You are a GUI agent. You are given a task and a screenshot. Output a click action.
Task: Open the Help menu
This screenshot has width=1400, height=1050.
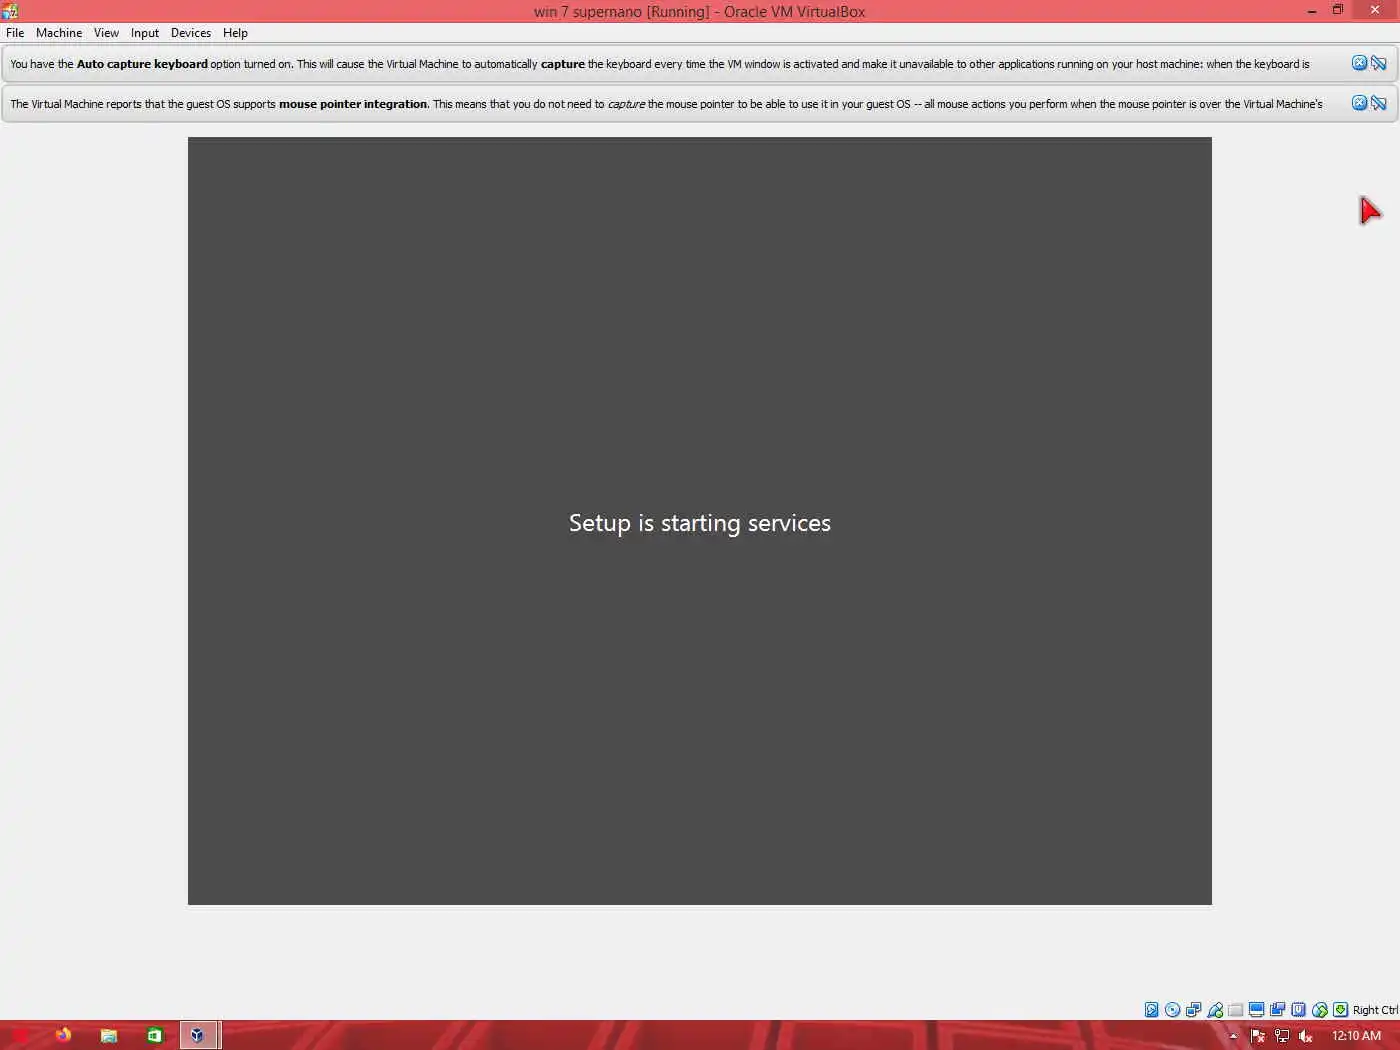tap(235, 33)
